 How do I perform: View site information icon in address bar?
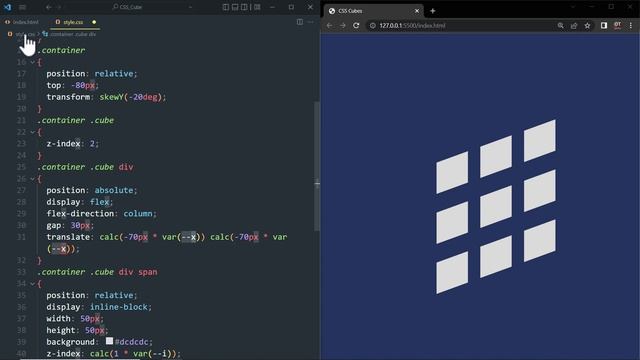373,25
